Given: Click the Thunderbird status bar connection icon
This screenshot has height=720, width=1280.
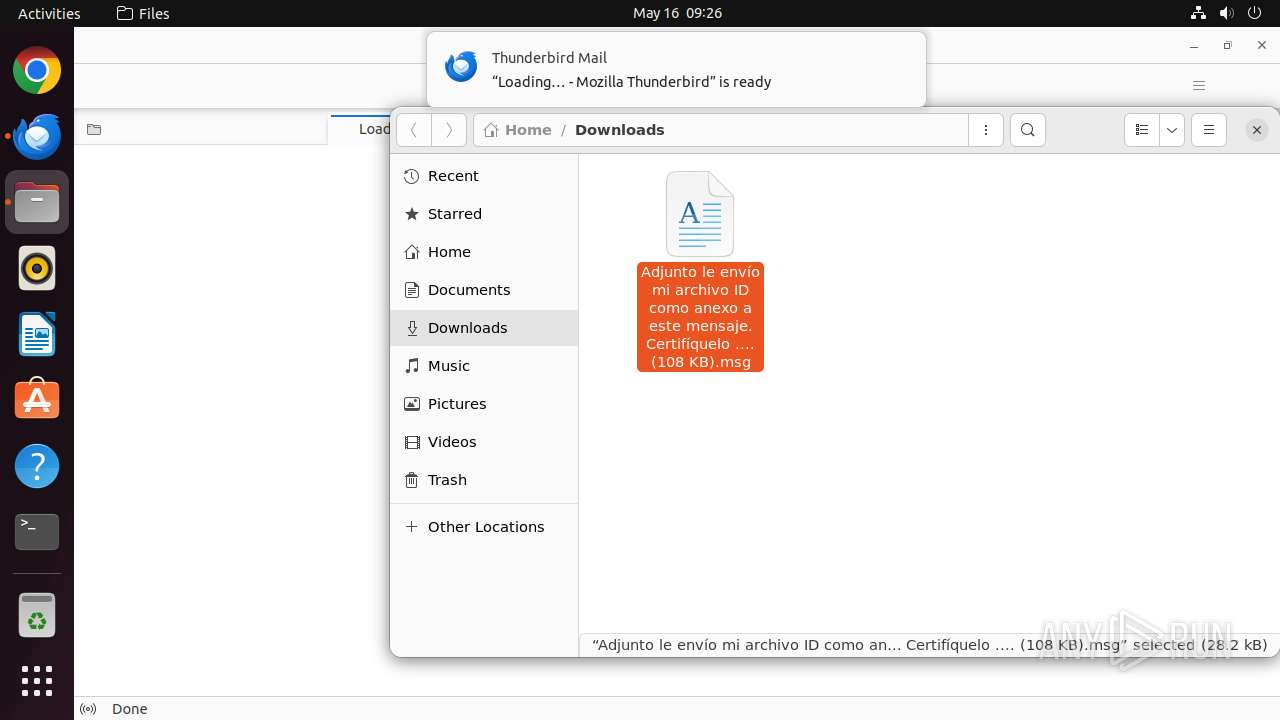Looking at the screenshot, I should [88, 709].
